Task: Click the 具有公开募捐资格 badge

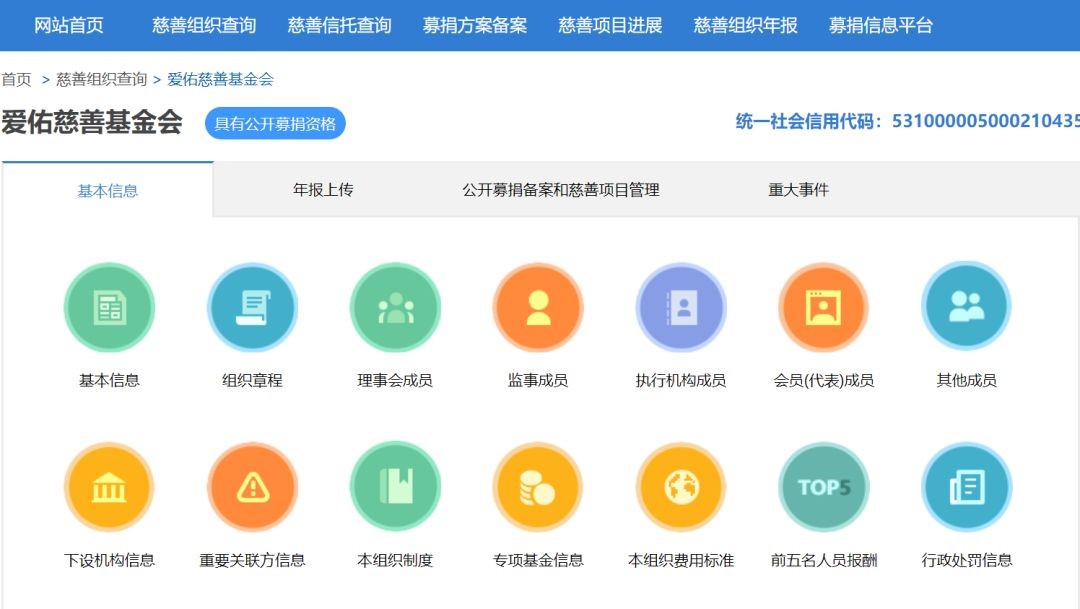Action: tap(275, 123)
